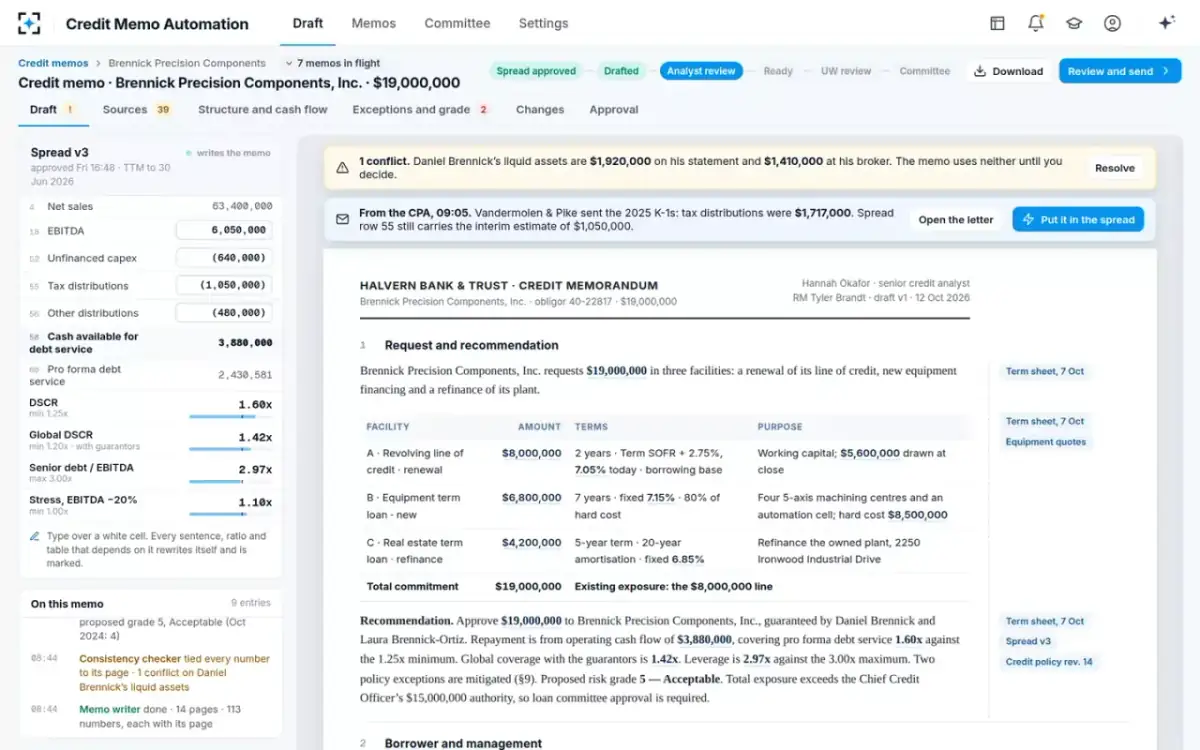1200x750 pixels.
Task: Click $19,000,000 in request paragraph
Action: [x=616, y=371]
